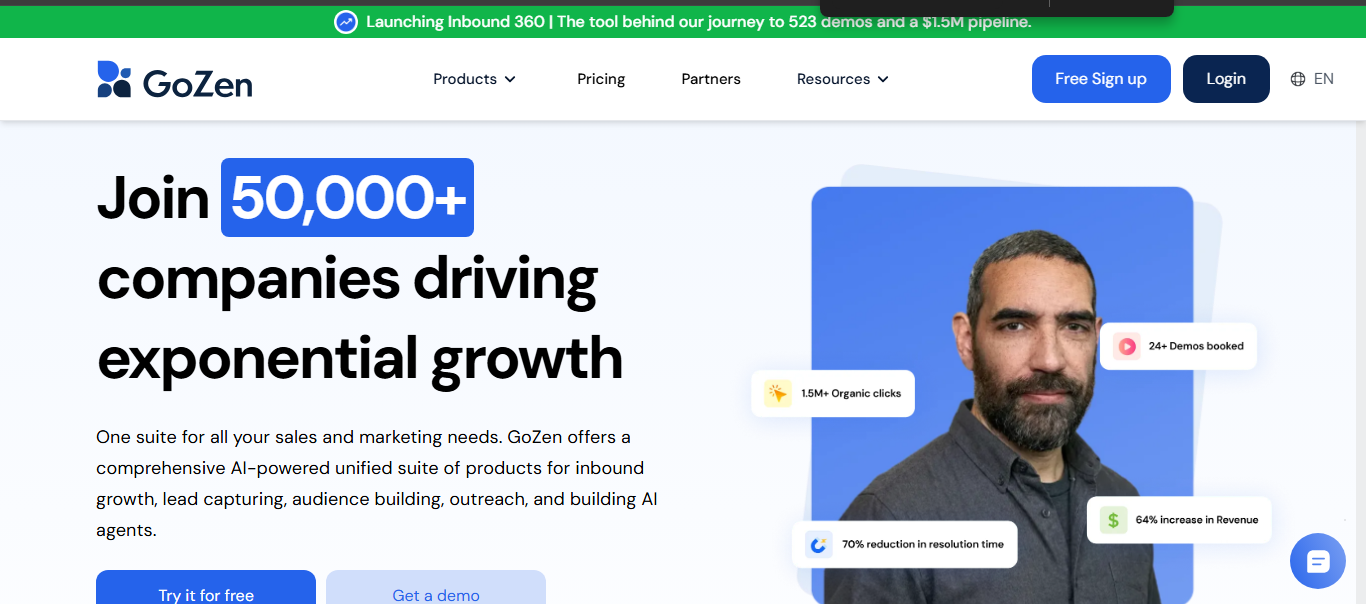The height and width of the screenshot is (604, 1366).
Task: Click the 24+ Demos booked text
Action: click(x=1196, y=346)
